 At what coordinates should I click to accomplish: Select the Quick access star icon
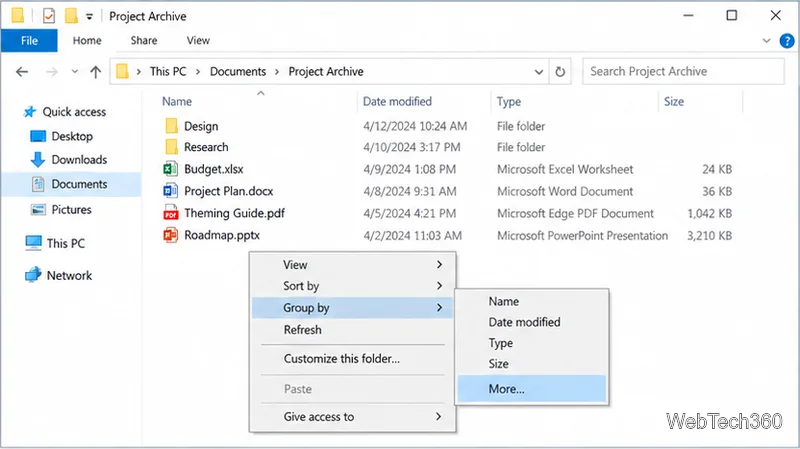(x=30, y=112)
